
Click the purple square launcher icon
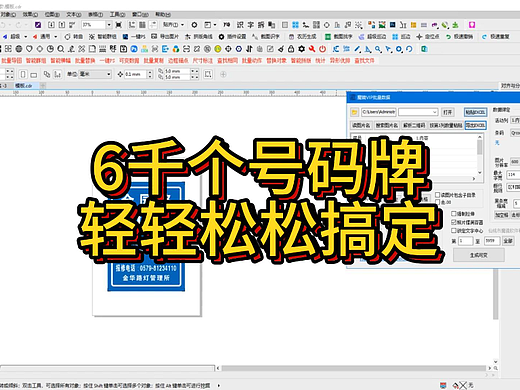38,25
